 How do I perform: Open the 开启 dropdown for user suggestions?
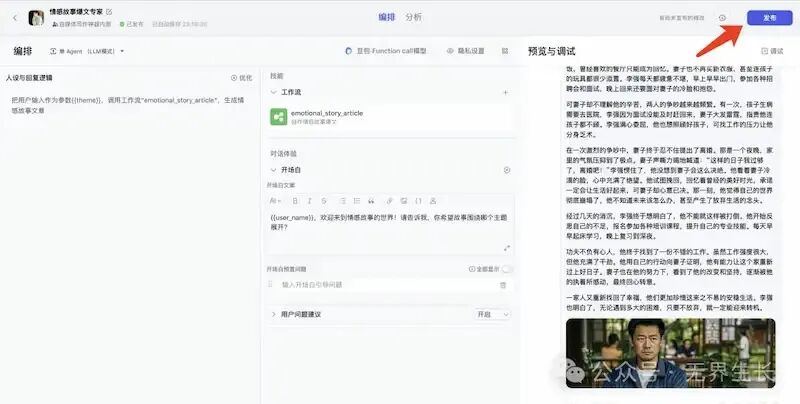pyautogui.click(x=492, y=314)
